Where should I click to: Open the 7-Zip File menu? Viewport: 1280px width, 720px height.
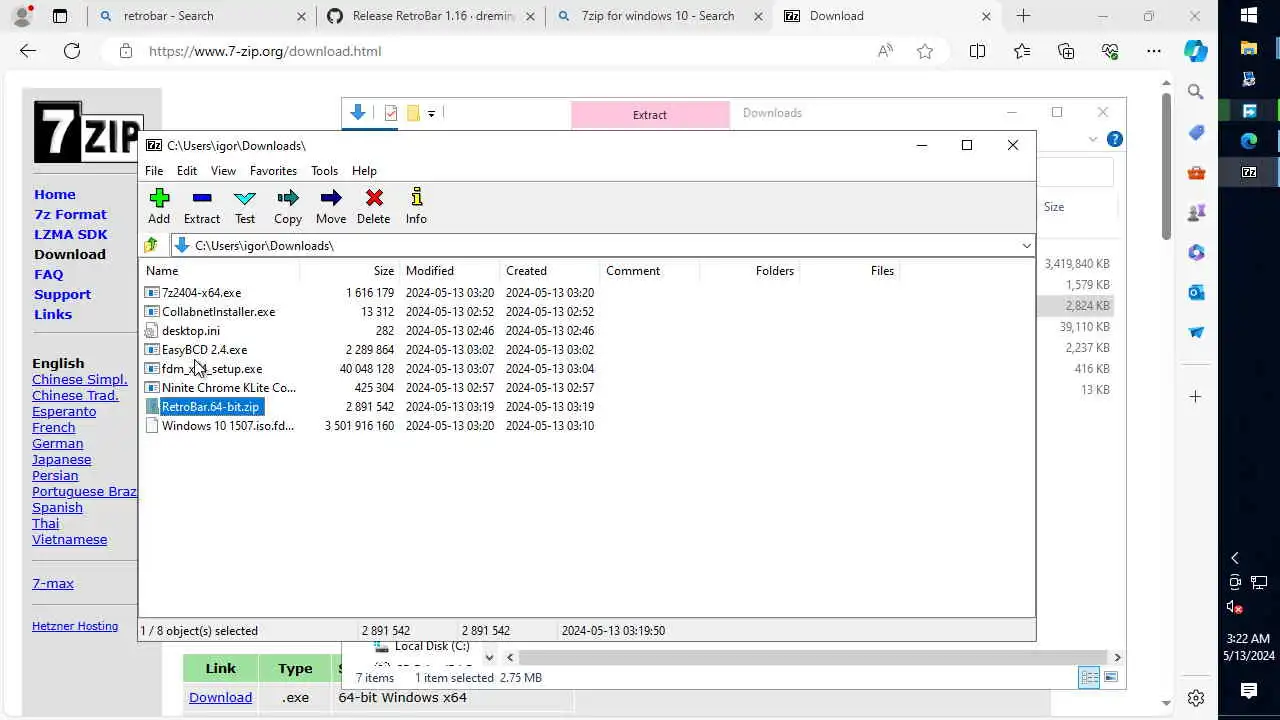tap(154, 171)
